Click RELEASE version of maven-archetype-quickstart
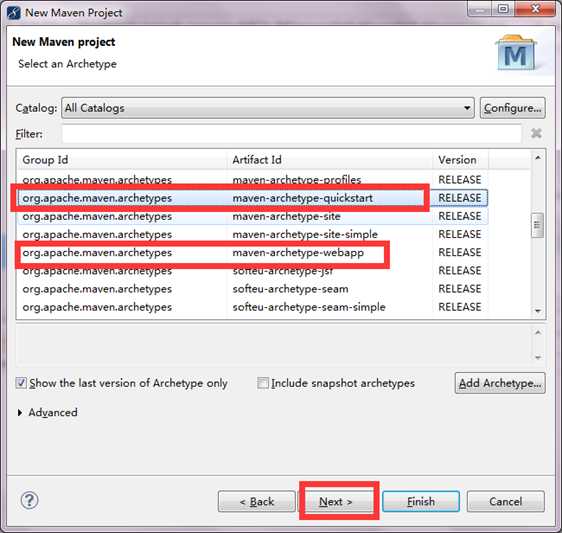The width and height of the screenshot is (562, 533). pyautogui.click(x=459, y=198)
